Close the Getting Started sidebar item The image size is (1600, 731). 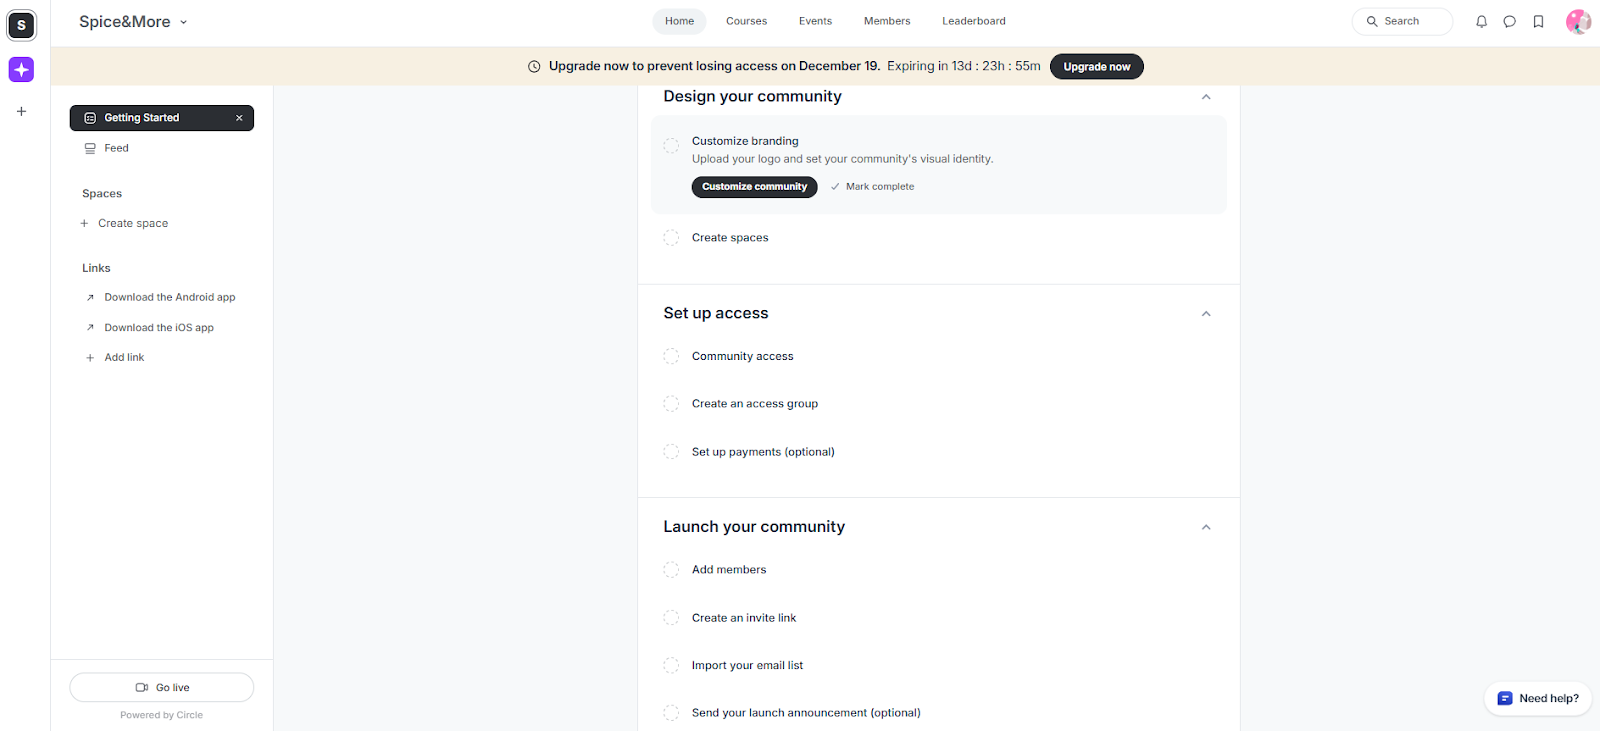click(x=239, y=118)
